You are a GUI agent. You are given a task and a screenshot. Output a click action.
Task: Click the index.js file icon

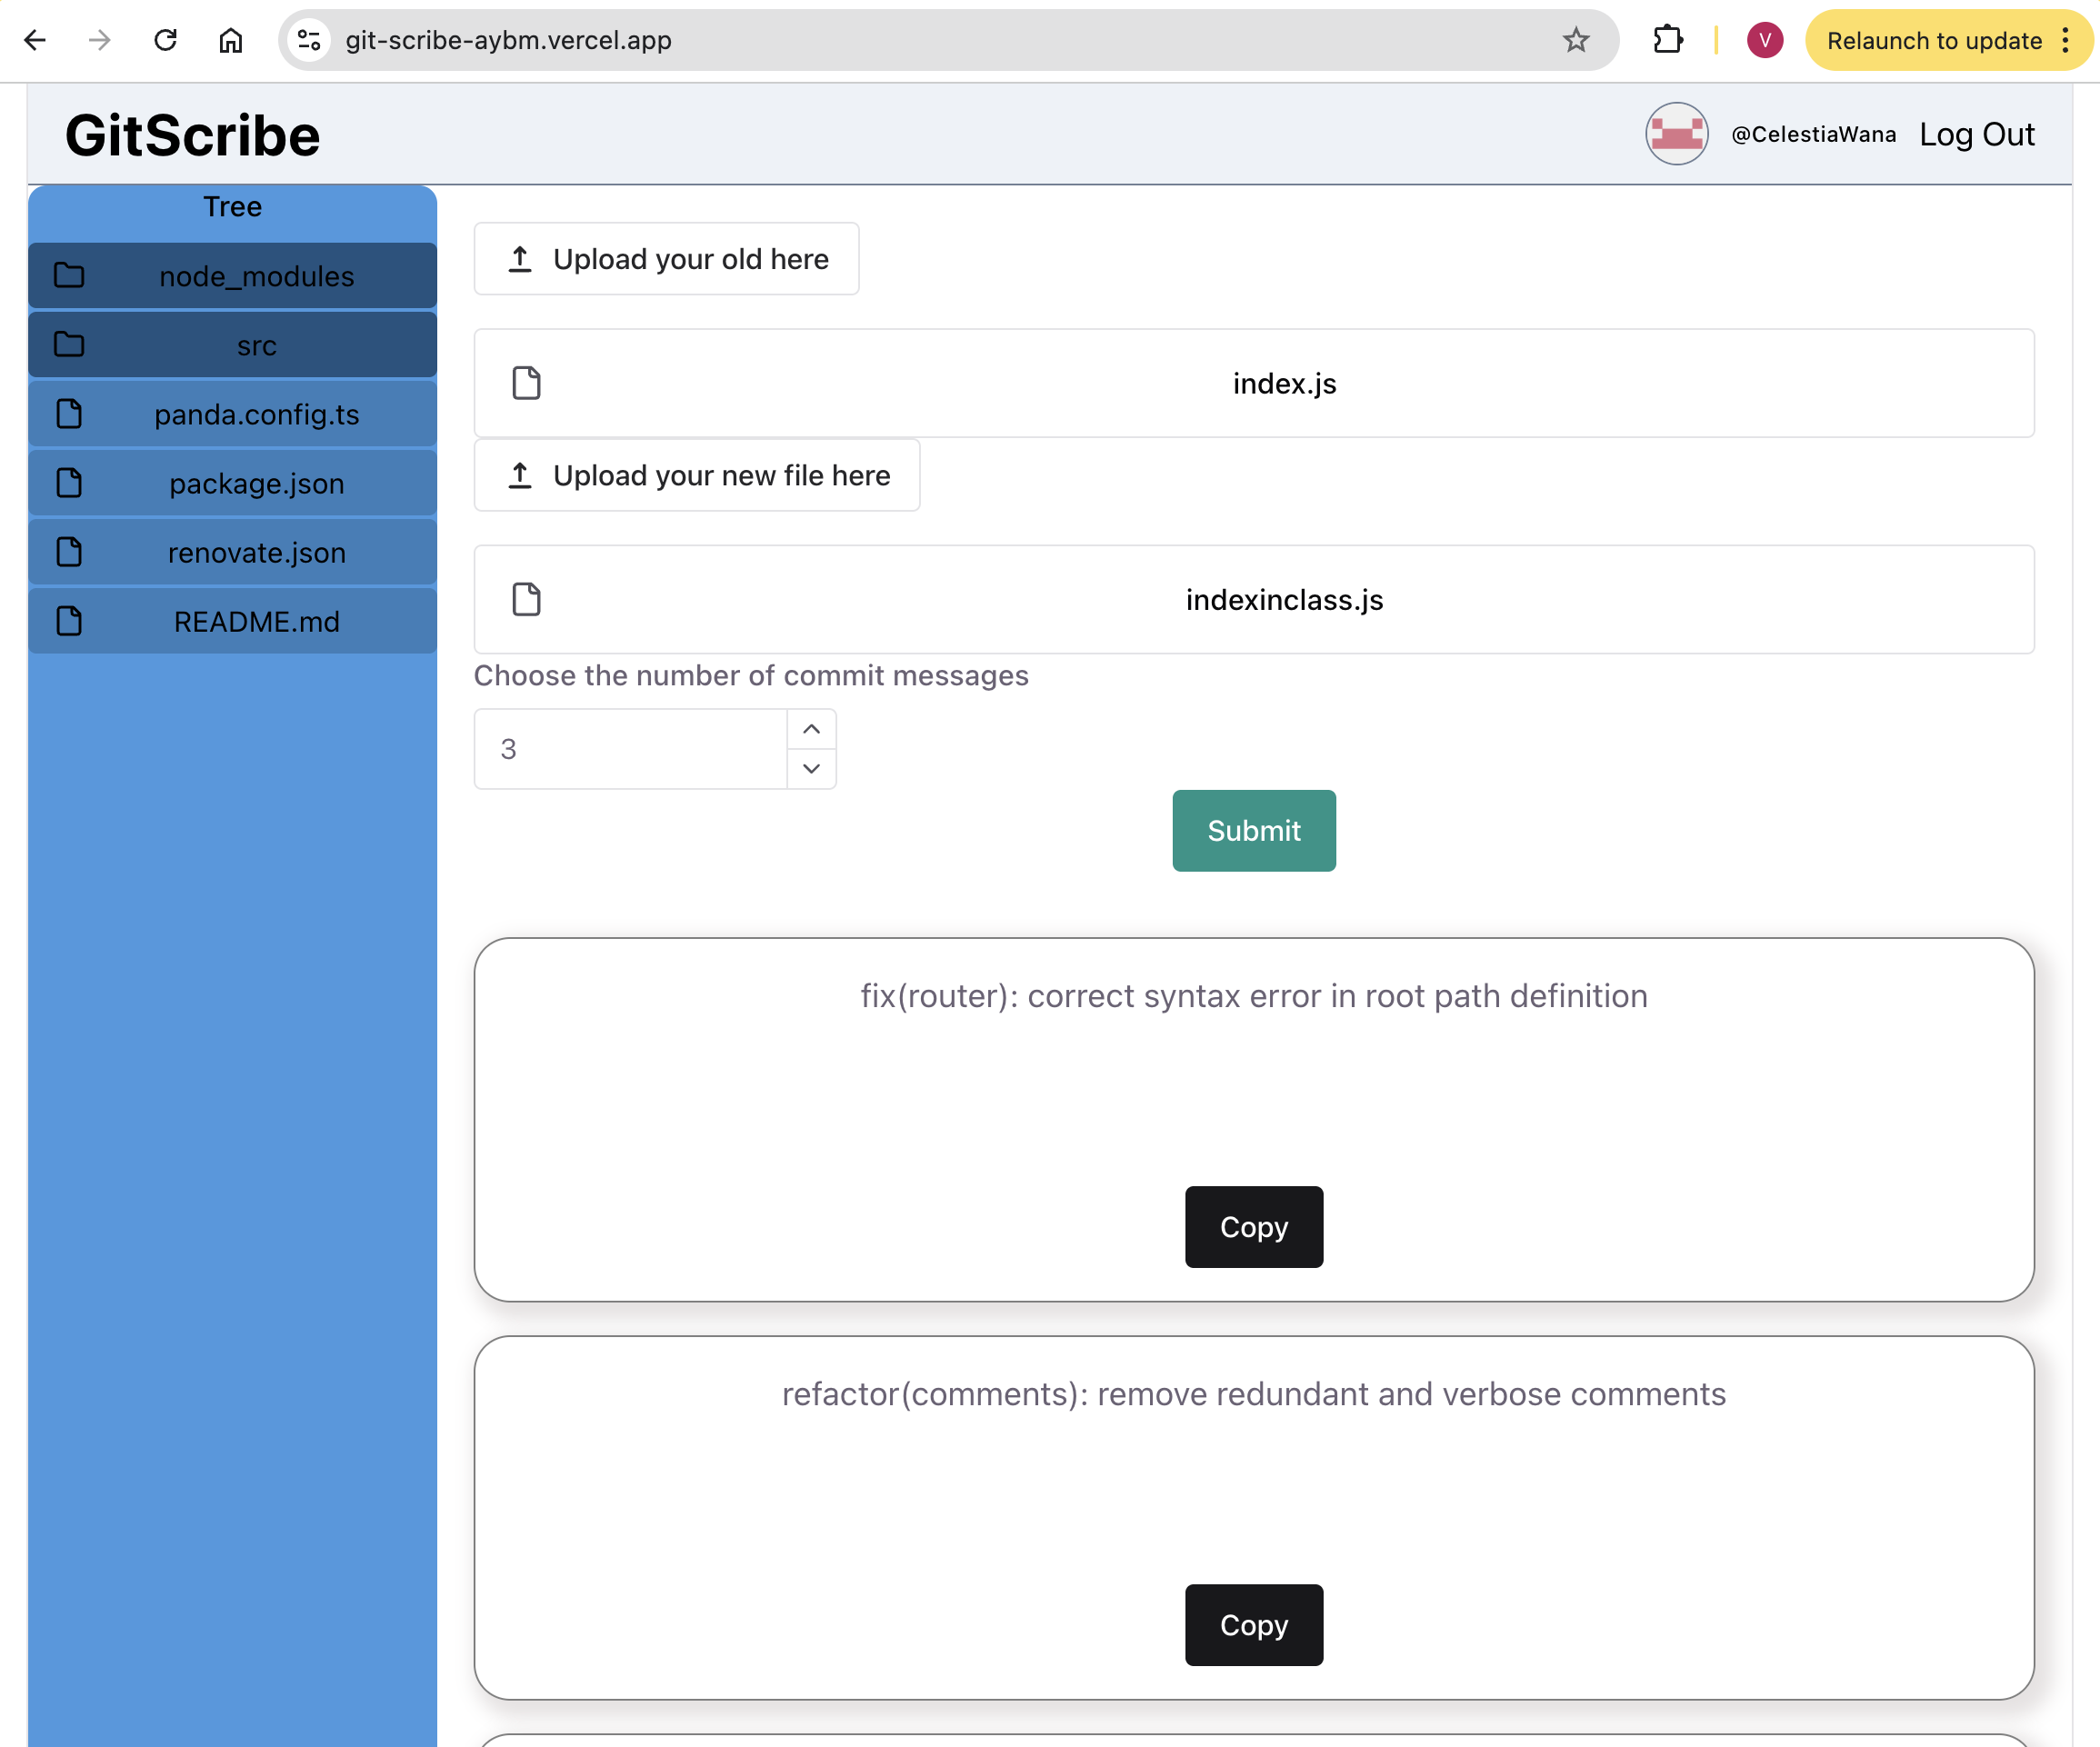(526, 383)
